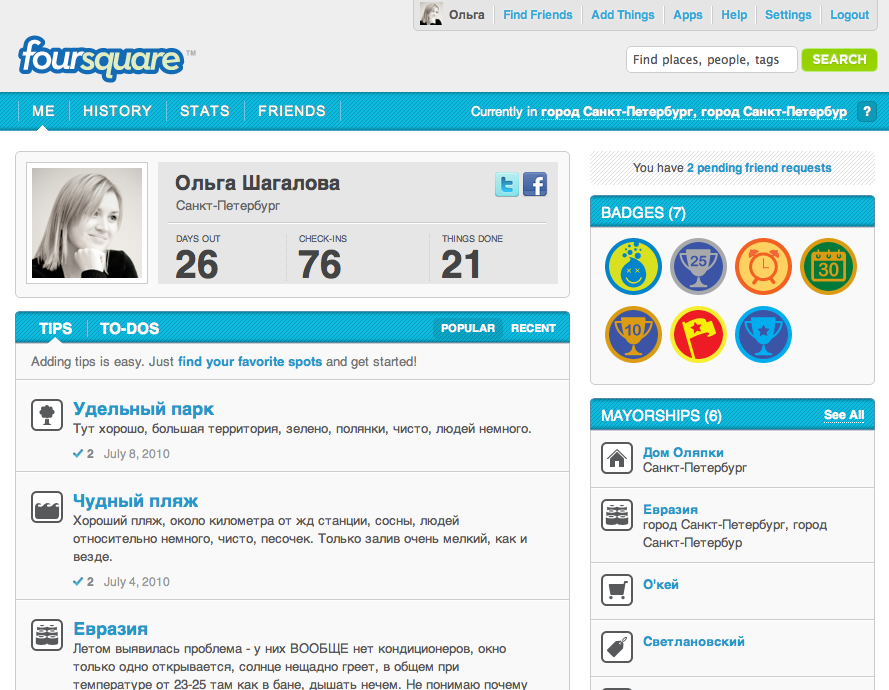Click the park tree icon for Удельный парк
This screenshot has width=889, height=690.
pos(47,415)
